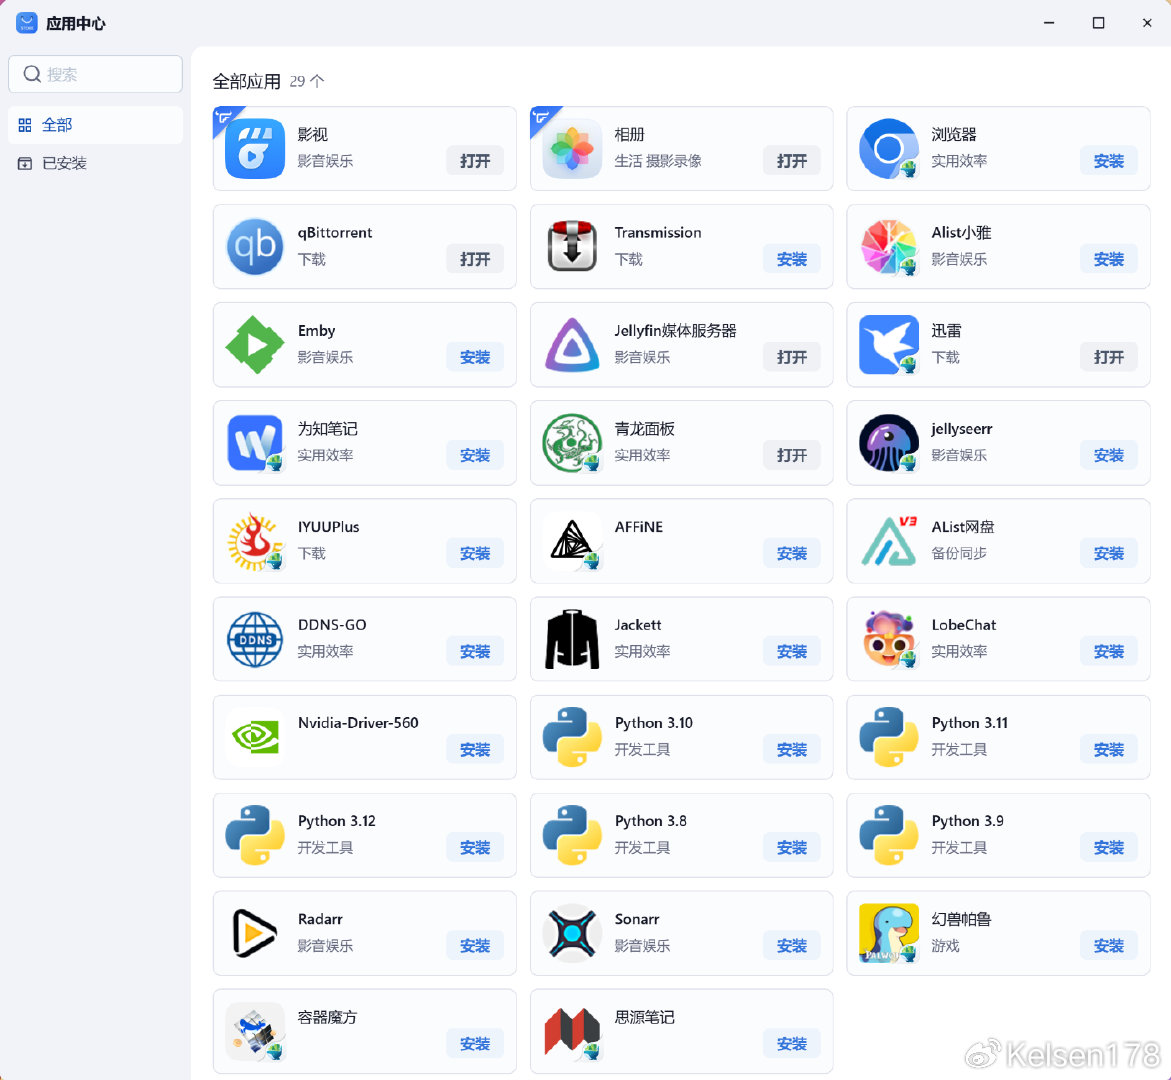
Task: Install Python 3.10
Action: (792, 750)
